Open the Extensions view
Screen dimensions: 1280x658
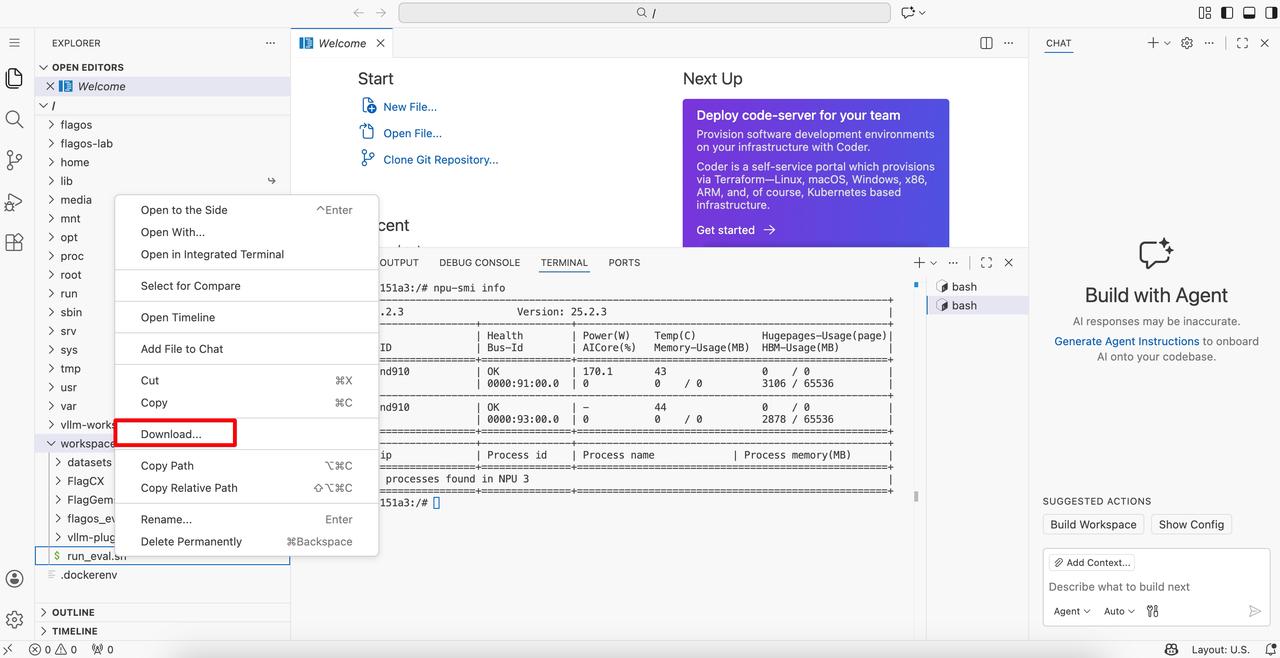(14, 243)
